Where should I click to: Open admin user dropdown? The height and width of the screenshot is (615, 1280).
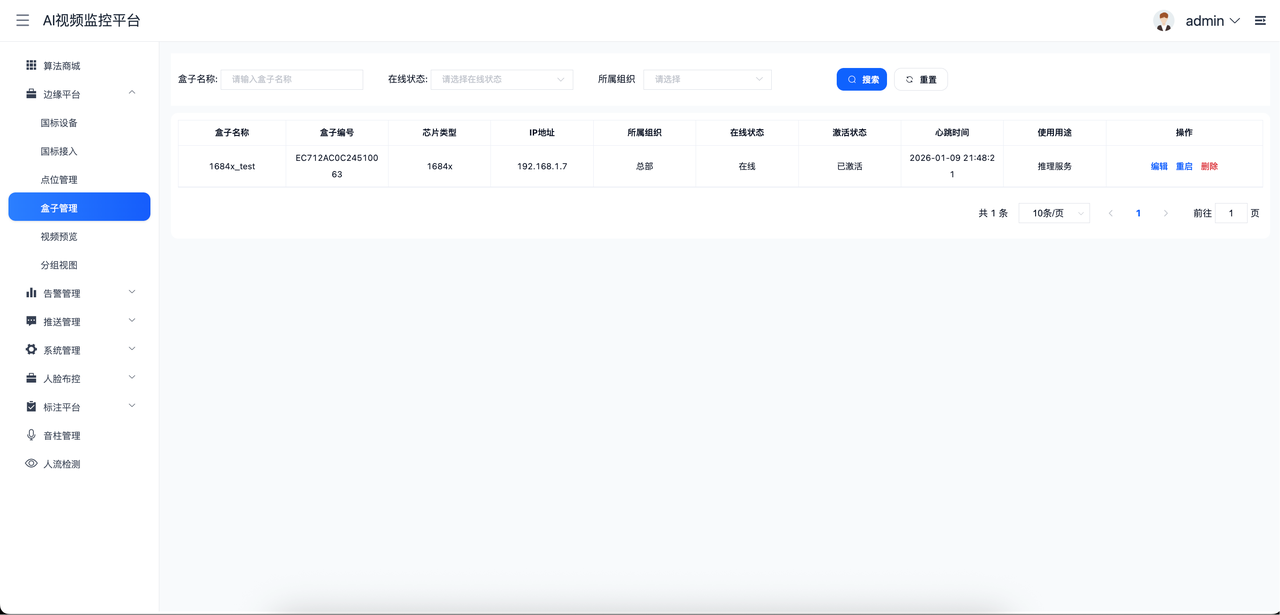pyautogui.click(x=1212, y=21)
